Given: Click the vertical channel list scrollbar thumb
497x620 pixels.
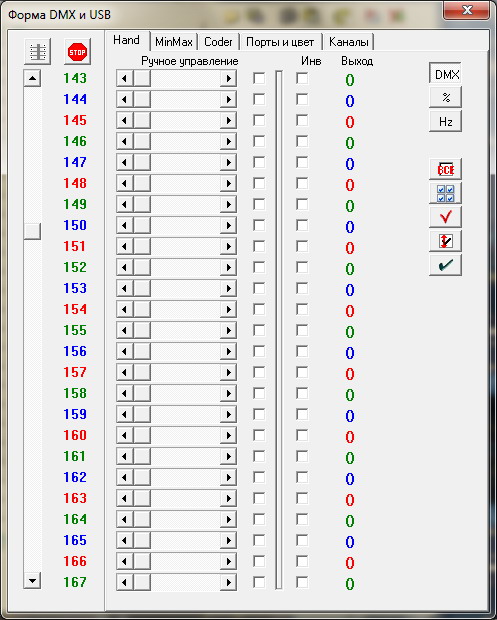Looking at the screenshot, I should coord(32,231).
